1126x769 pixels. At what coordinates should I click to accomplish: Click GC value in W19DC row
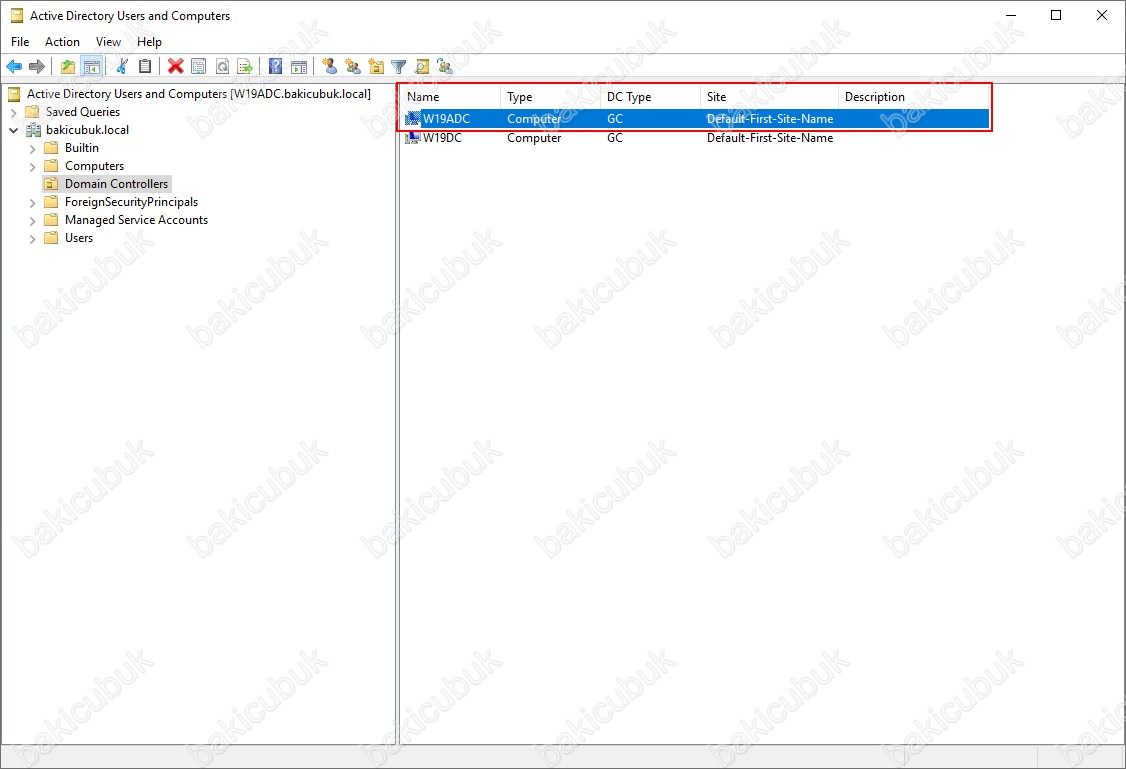[x=615, y=138]
